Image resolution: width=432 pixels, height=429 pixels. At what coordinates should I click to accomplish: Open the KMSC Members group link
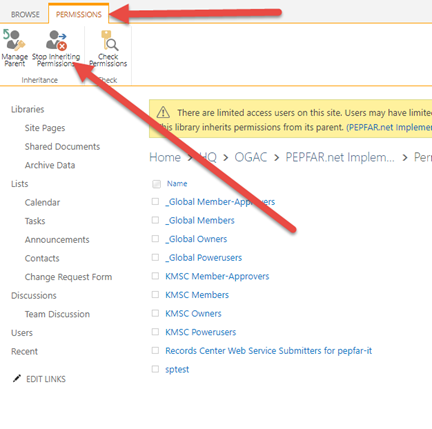click(197, 295)
